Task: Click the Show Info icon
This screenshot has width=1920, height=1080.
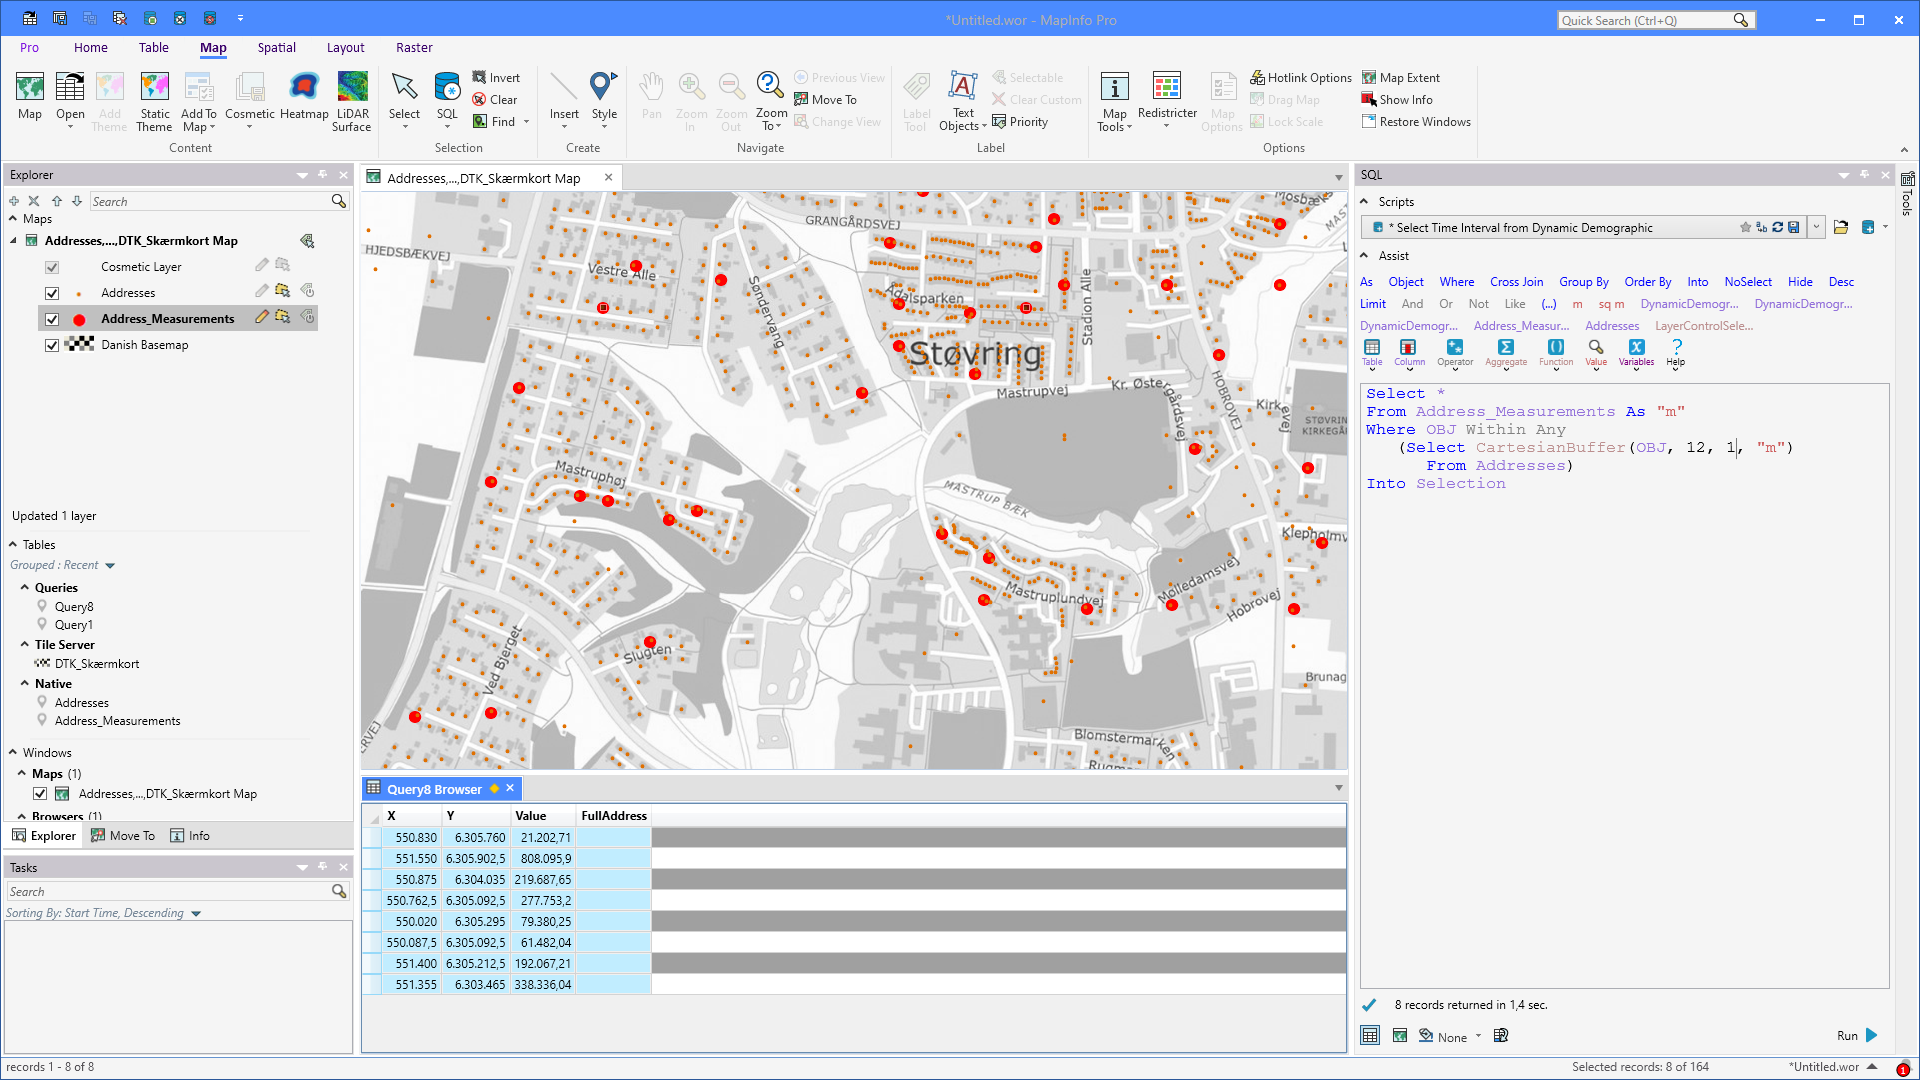Action: [1369, 99]
